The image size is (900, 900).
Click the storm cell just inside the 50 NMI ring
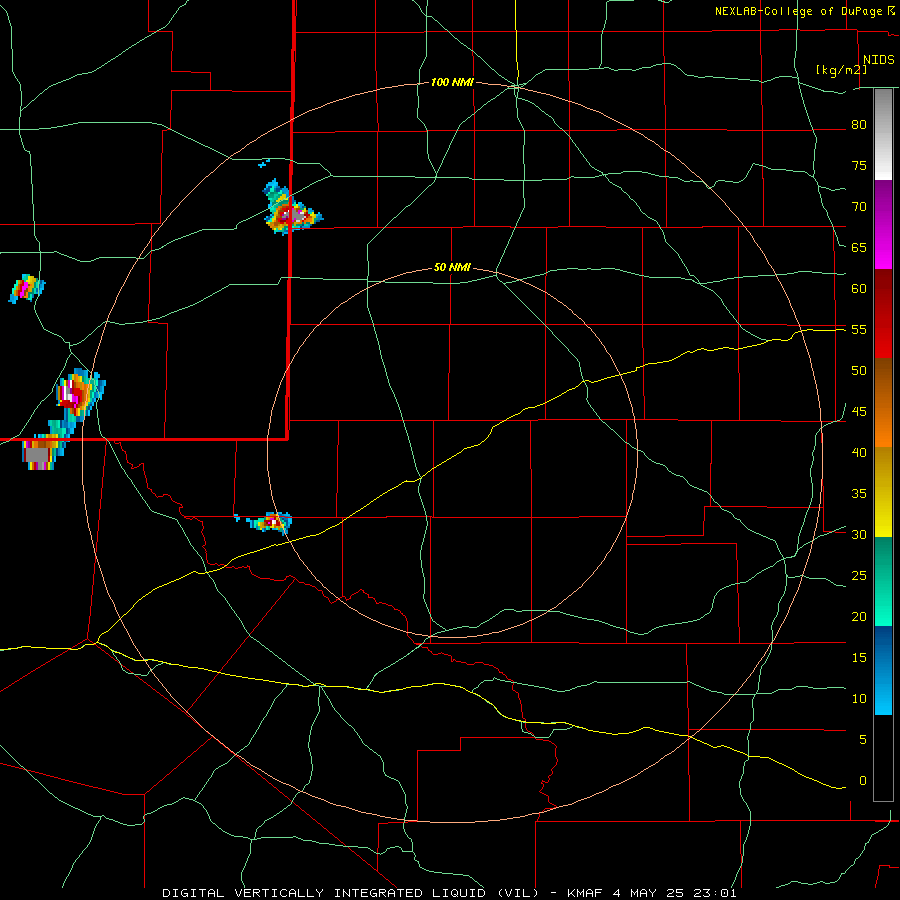coord(270,522)
